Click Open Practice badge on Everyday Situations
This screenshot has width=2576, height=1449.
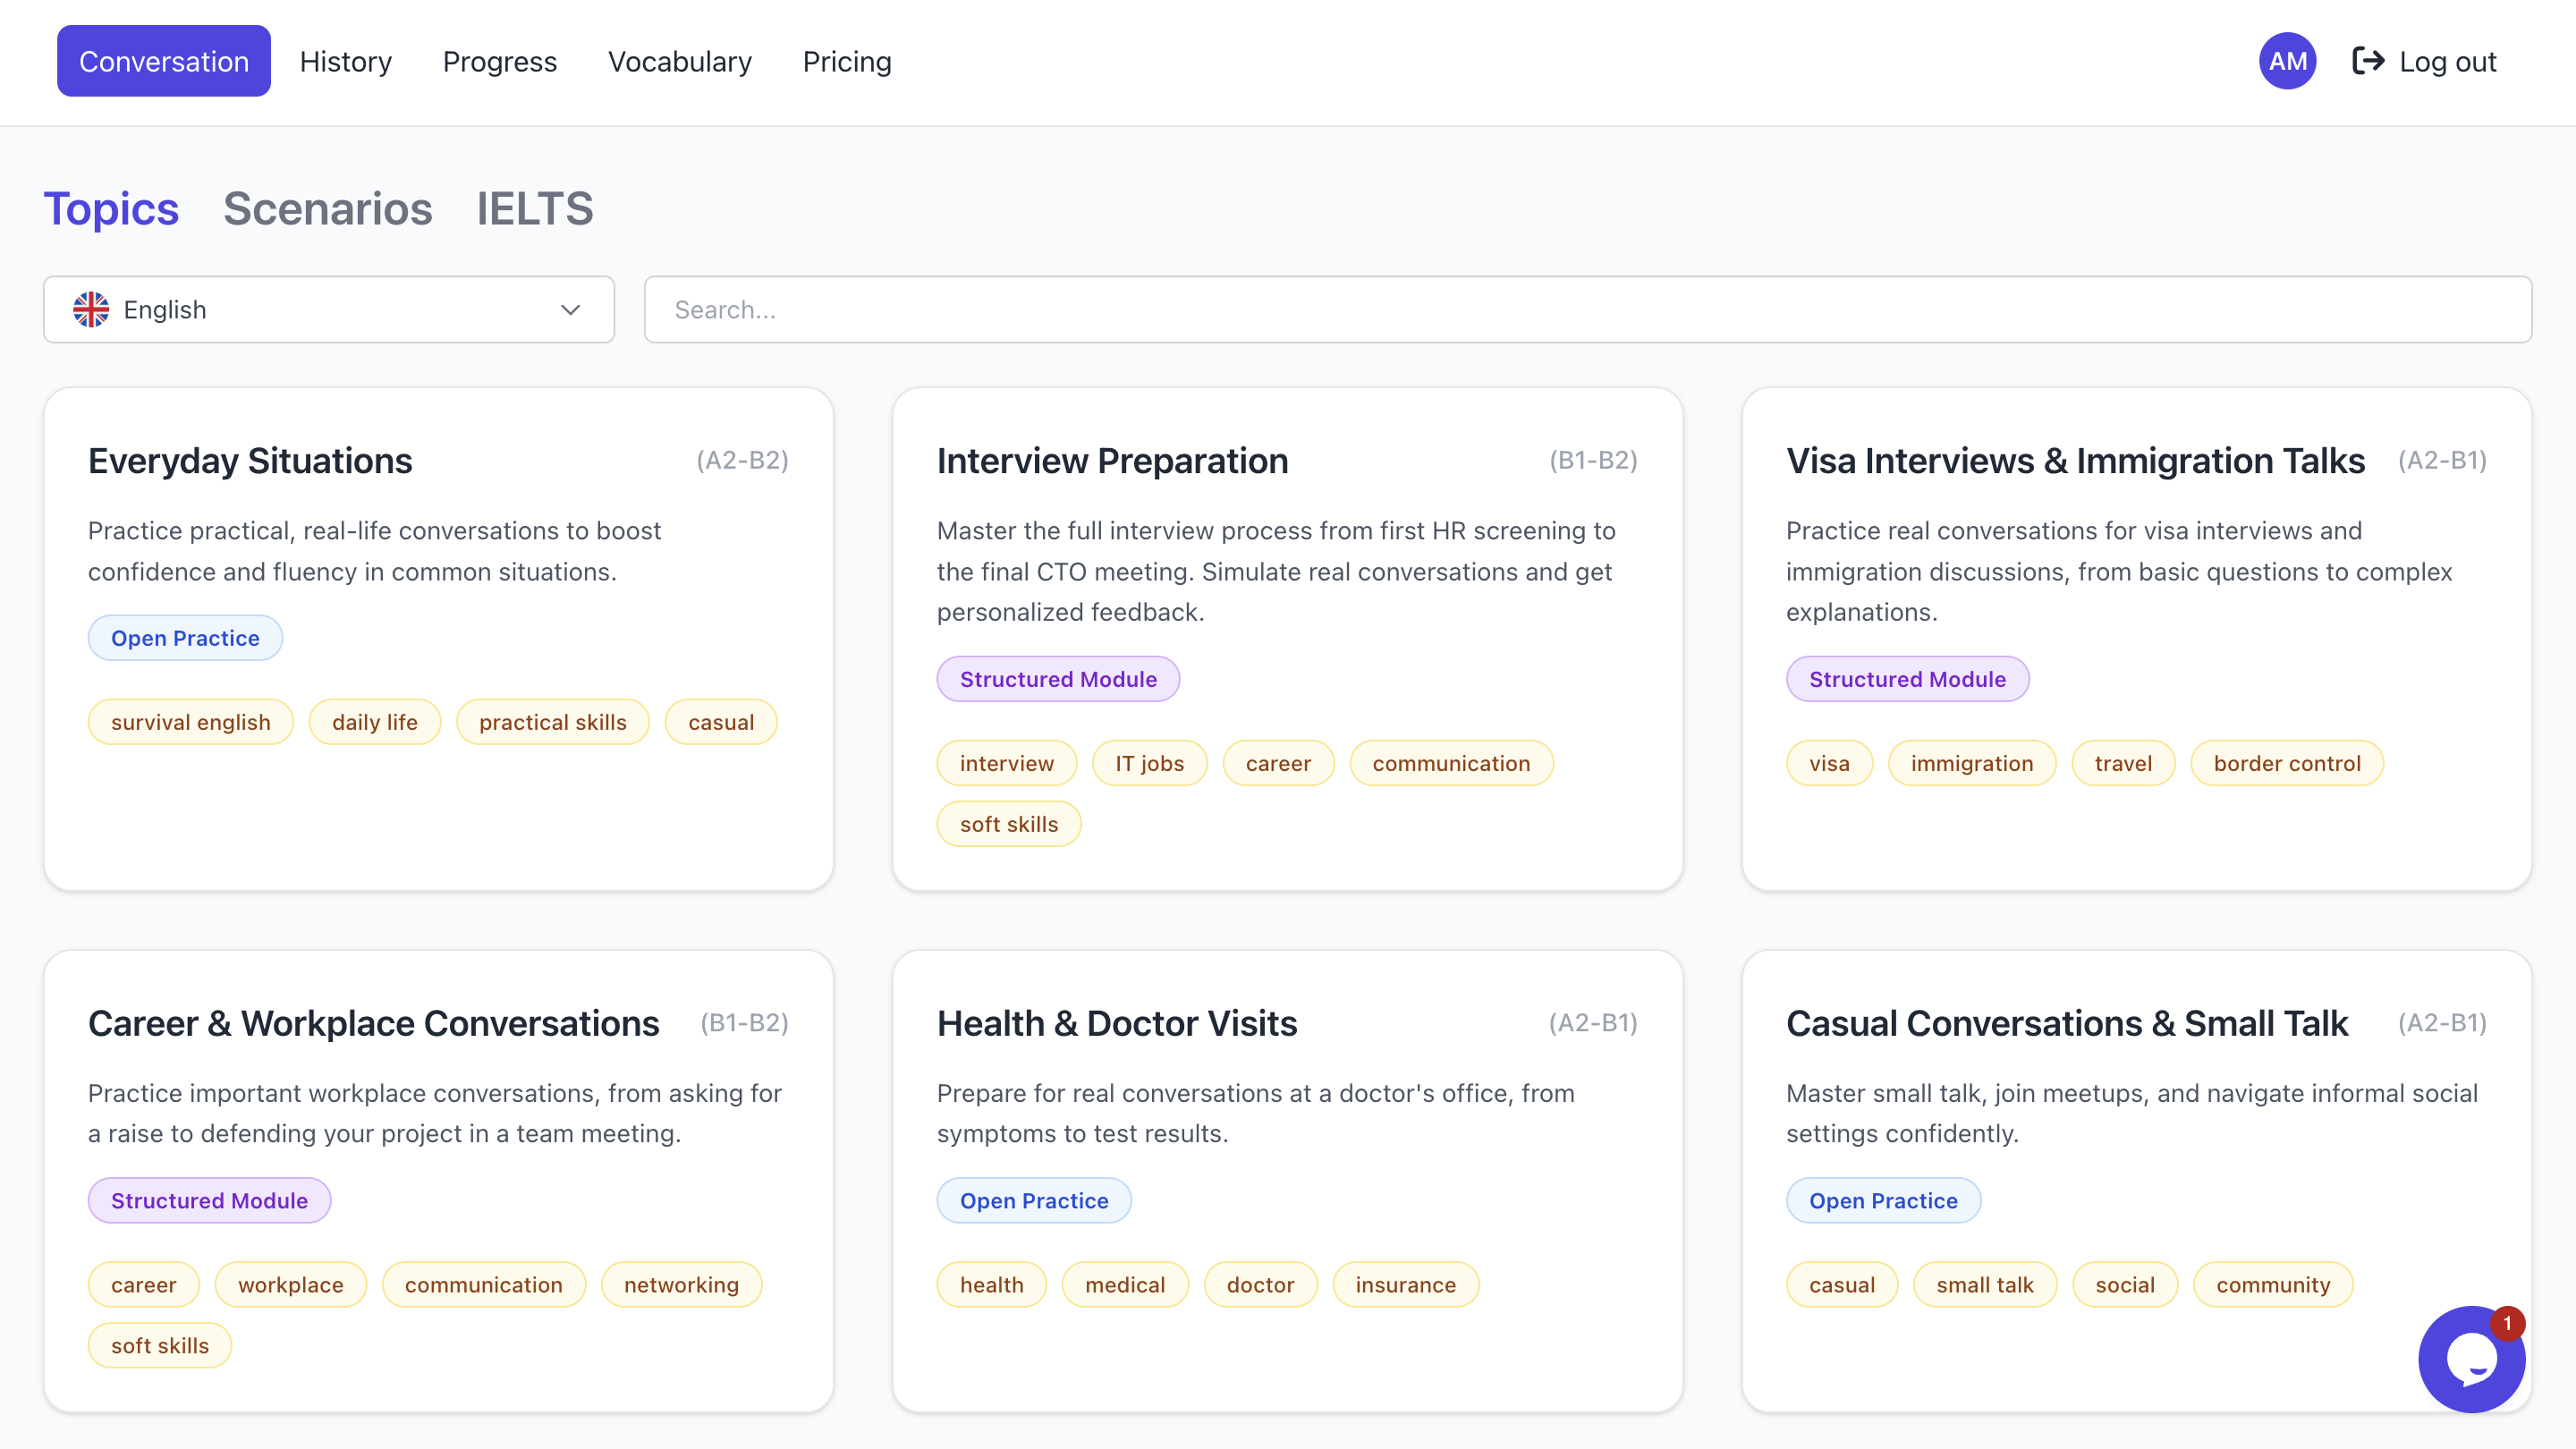click(x=185, y=638)
